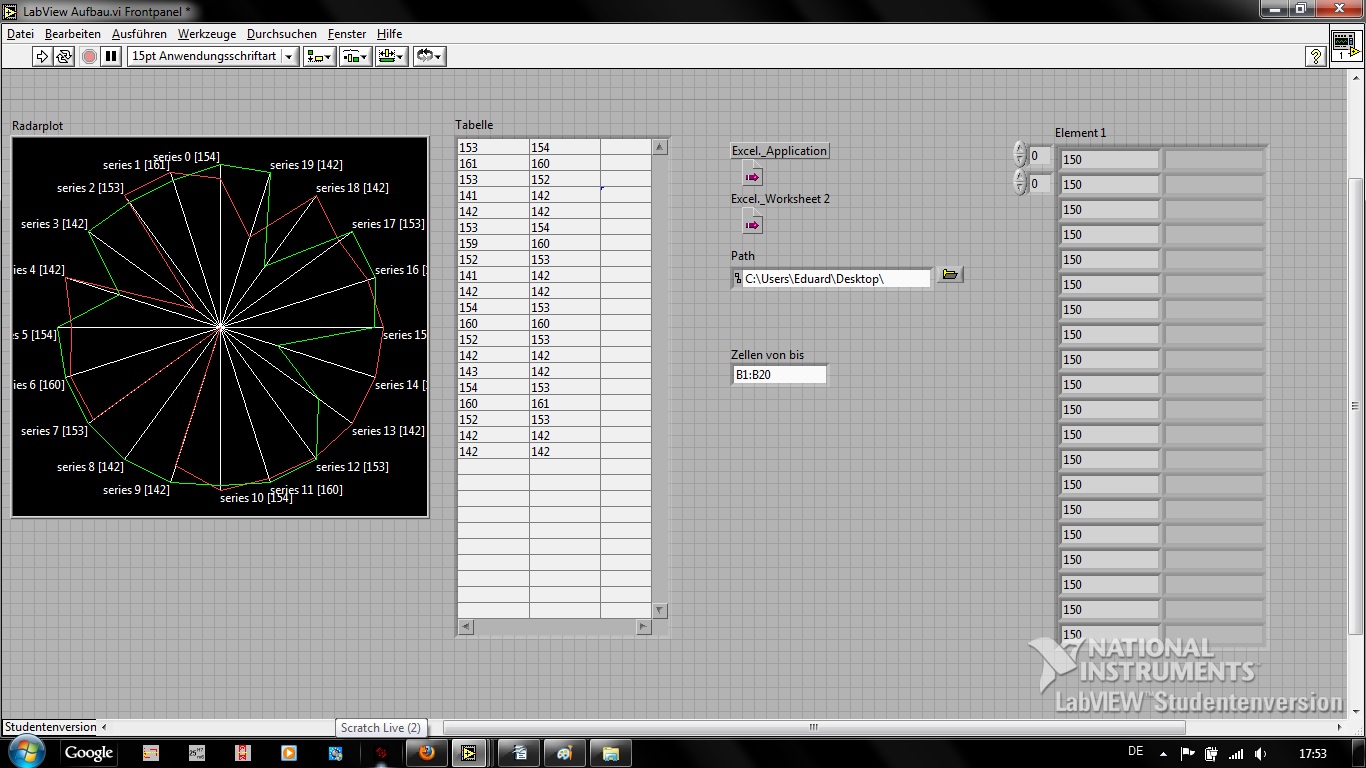The image size is (1366, 768).
Task: Click the Zellen von bis input field
Action: click(x=780, y=375)
